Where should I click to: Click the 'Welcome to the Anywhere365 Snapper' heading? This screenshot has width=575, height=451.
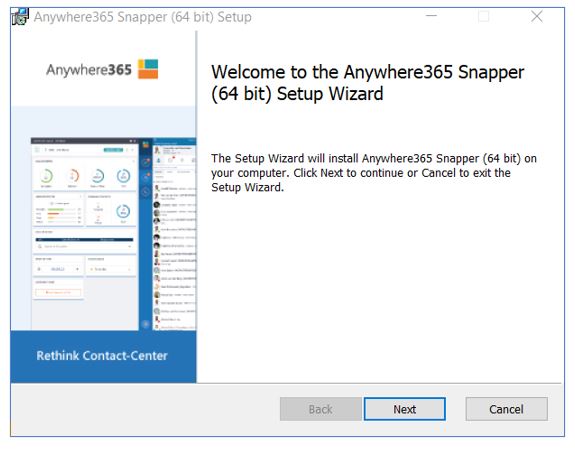[x=367, y=82]
